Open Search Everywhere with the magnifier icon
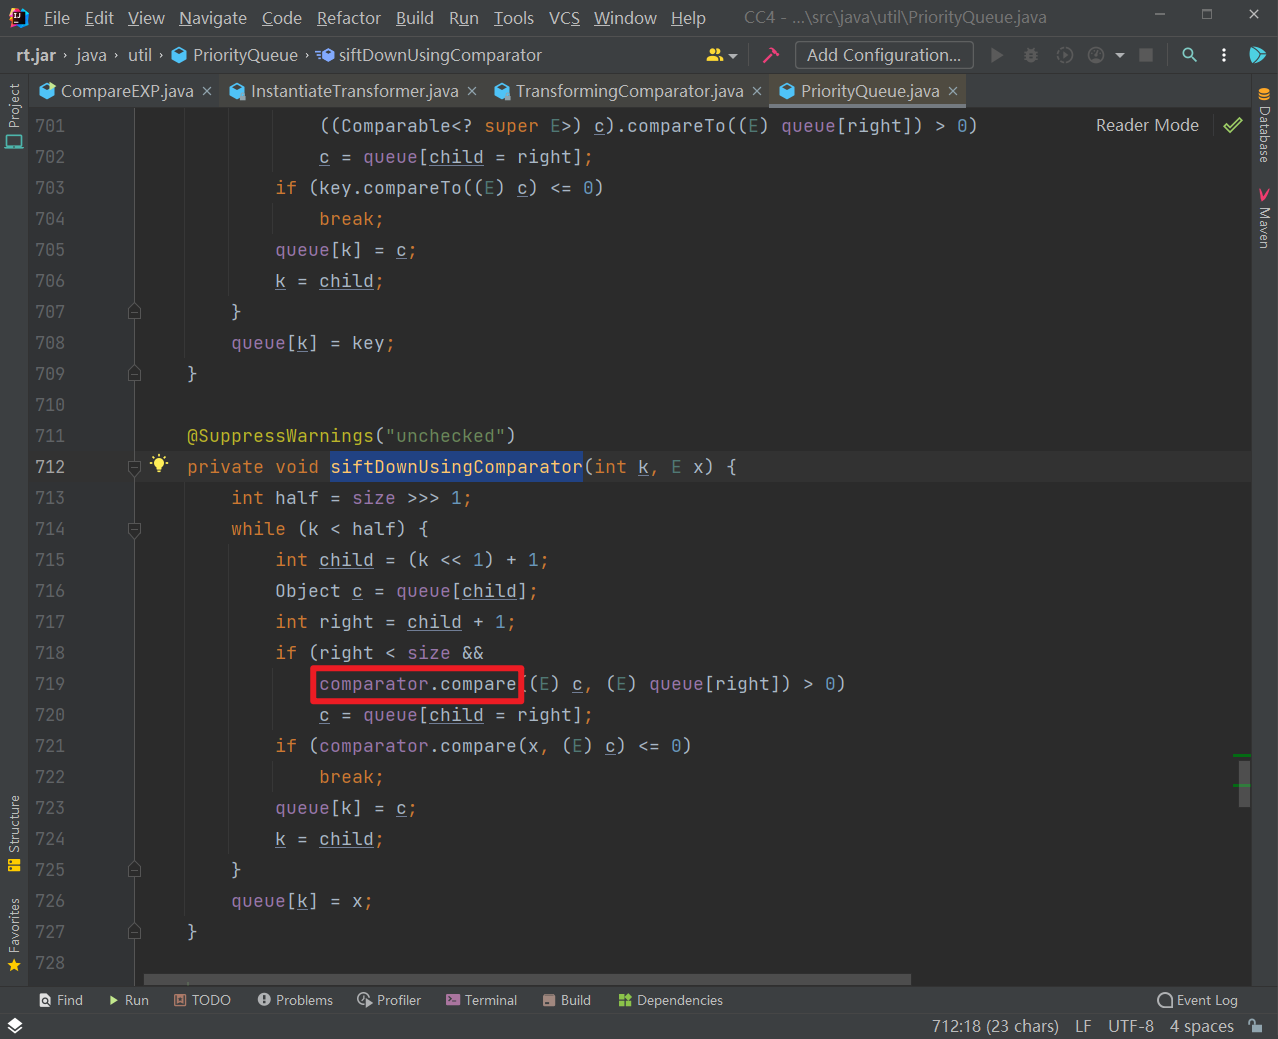Viewport: 1278px width, 1039px height. pos(1189,55)
